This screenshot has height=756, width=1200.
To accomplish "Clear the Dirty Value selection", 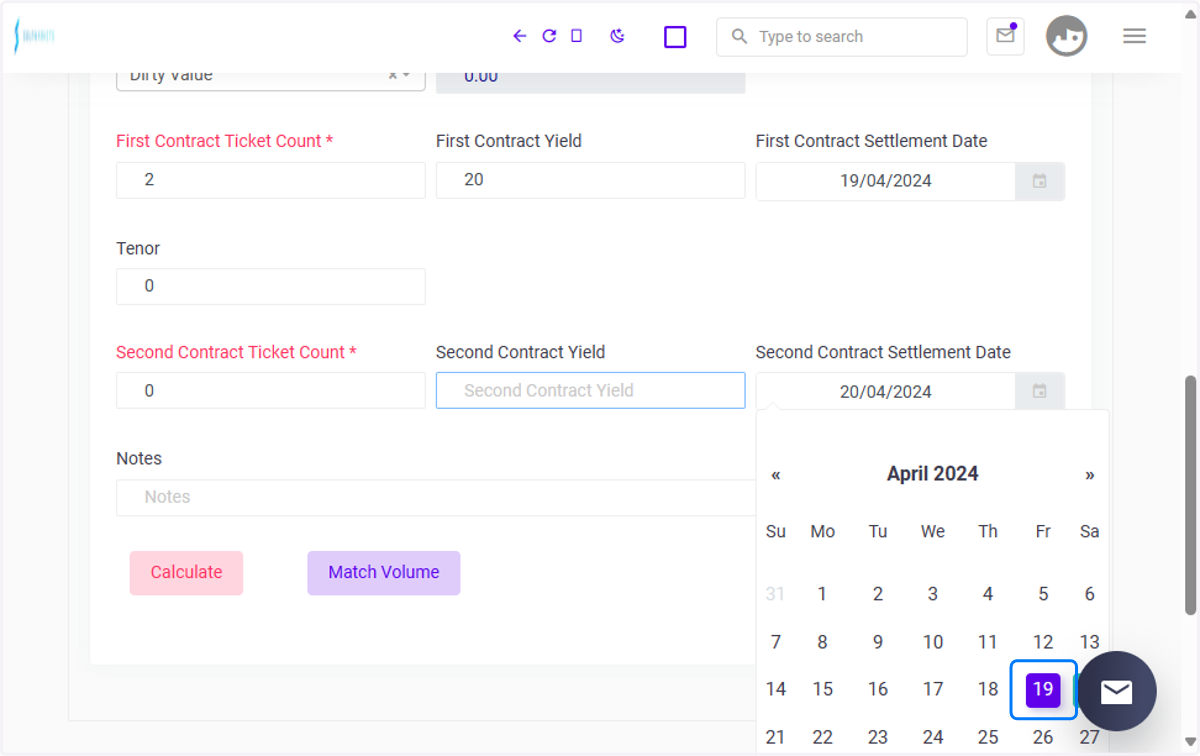I will coord(393,75).
